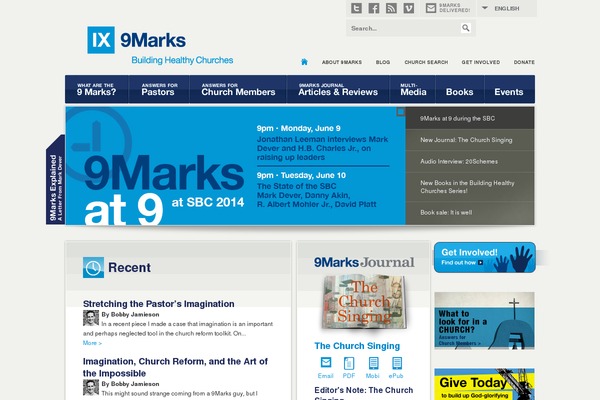Screen dimensions: 600x400
Task: Open Get Involved in top navigation
Action: point(481,62)
